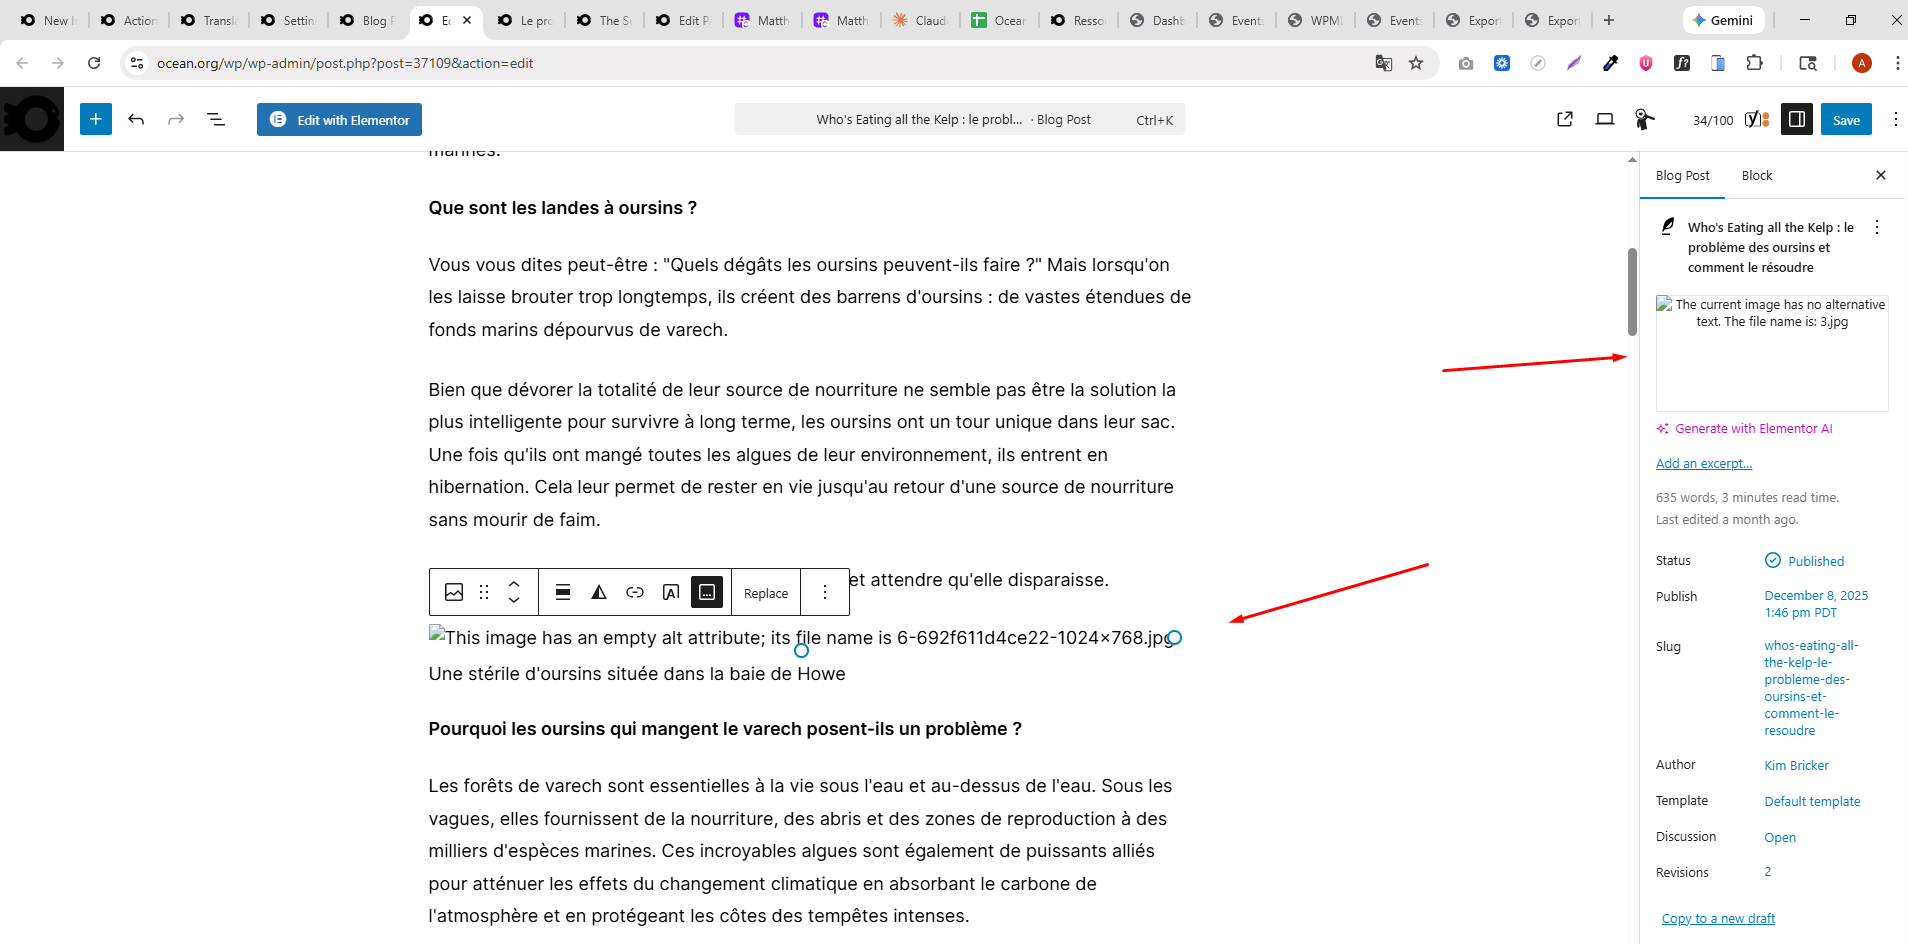This screenshot has width=1908, height=944.
Task: Open the Chrome profile avatar
Action: (x=1862, y=63)
